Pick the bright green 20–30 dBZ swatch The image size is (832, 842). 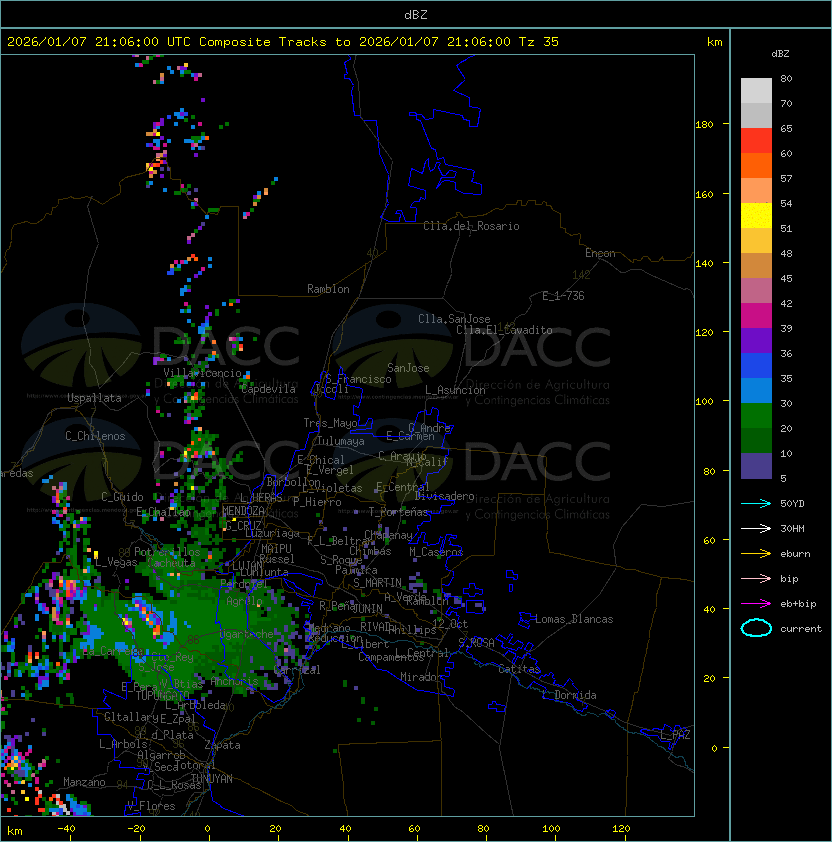[756, 416]
